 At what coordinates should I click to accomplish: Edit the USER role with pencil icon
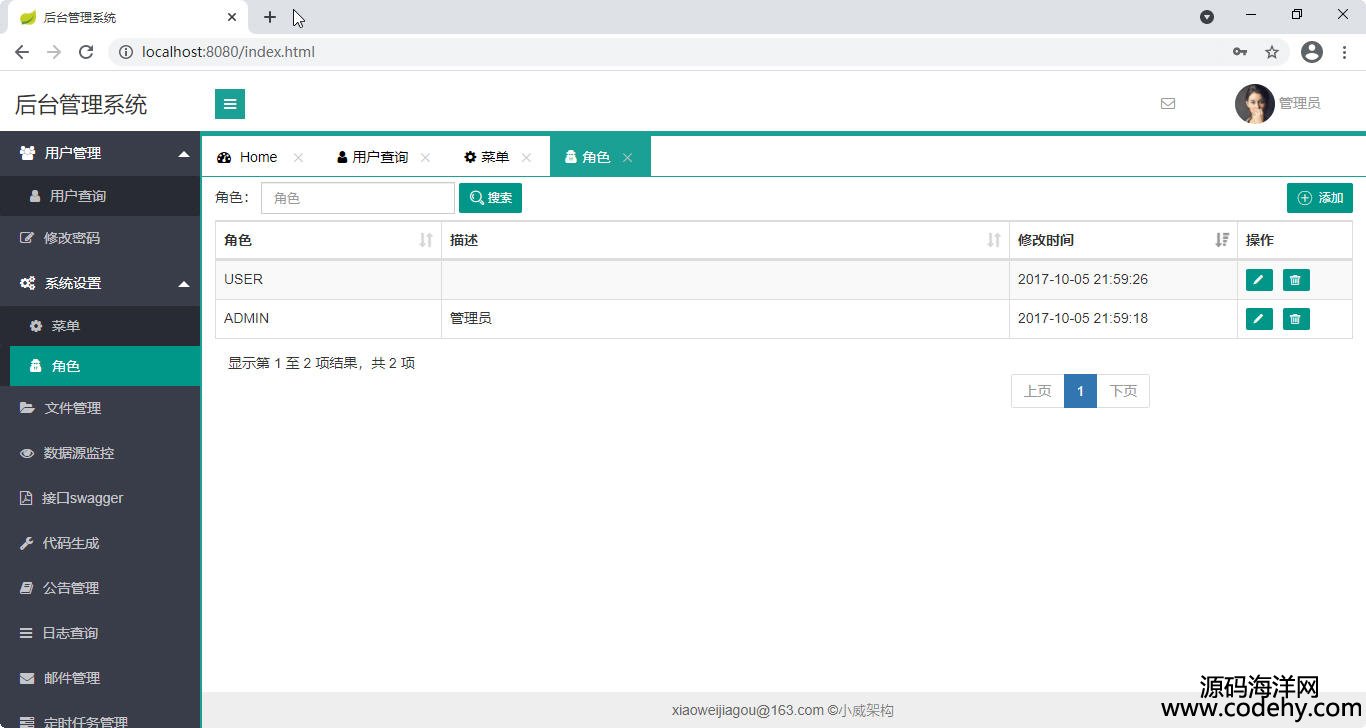(x=1259, y=280)
